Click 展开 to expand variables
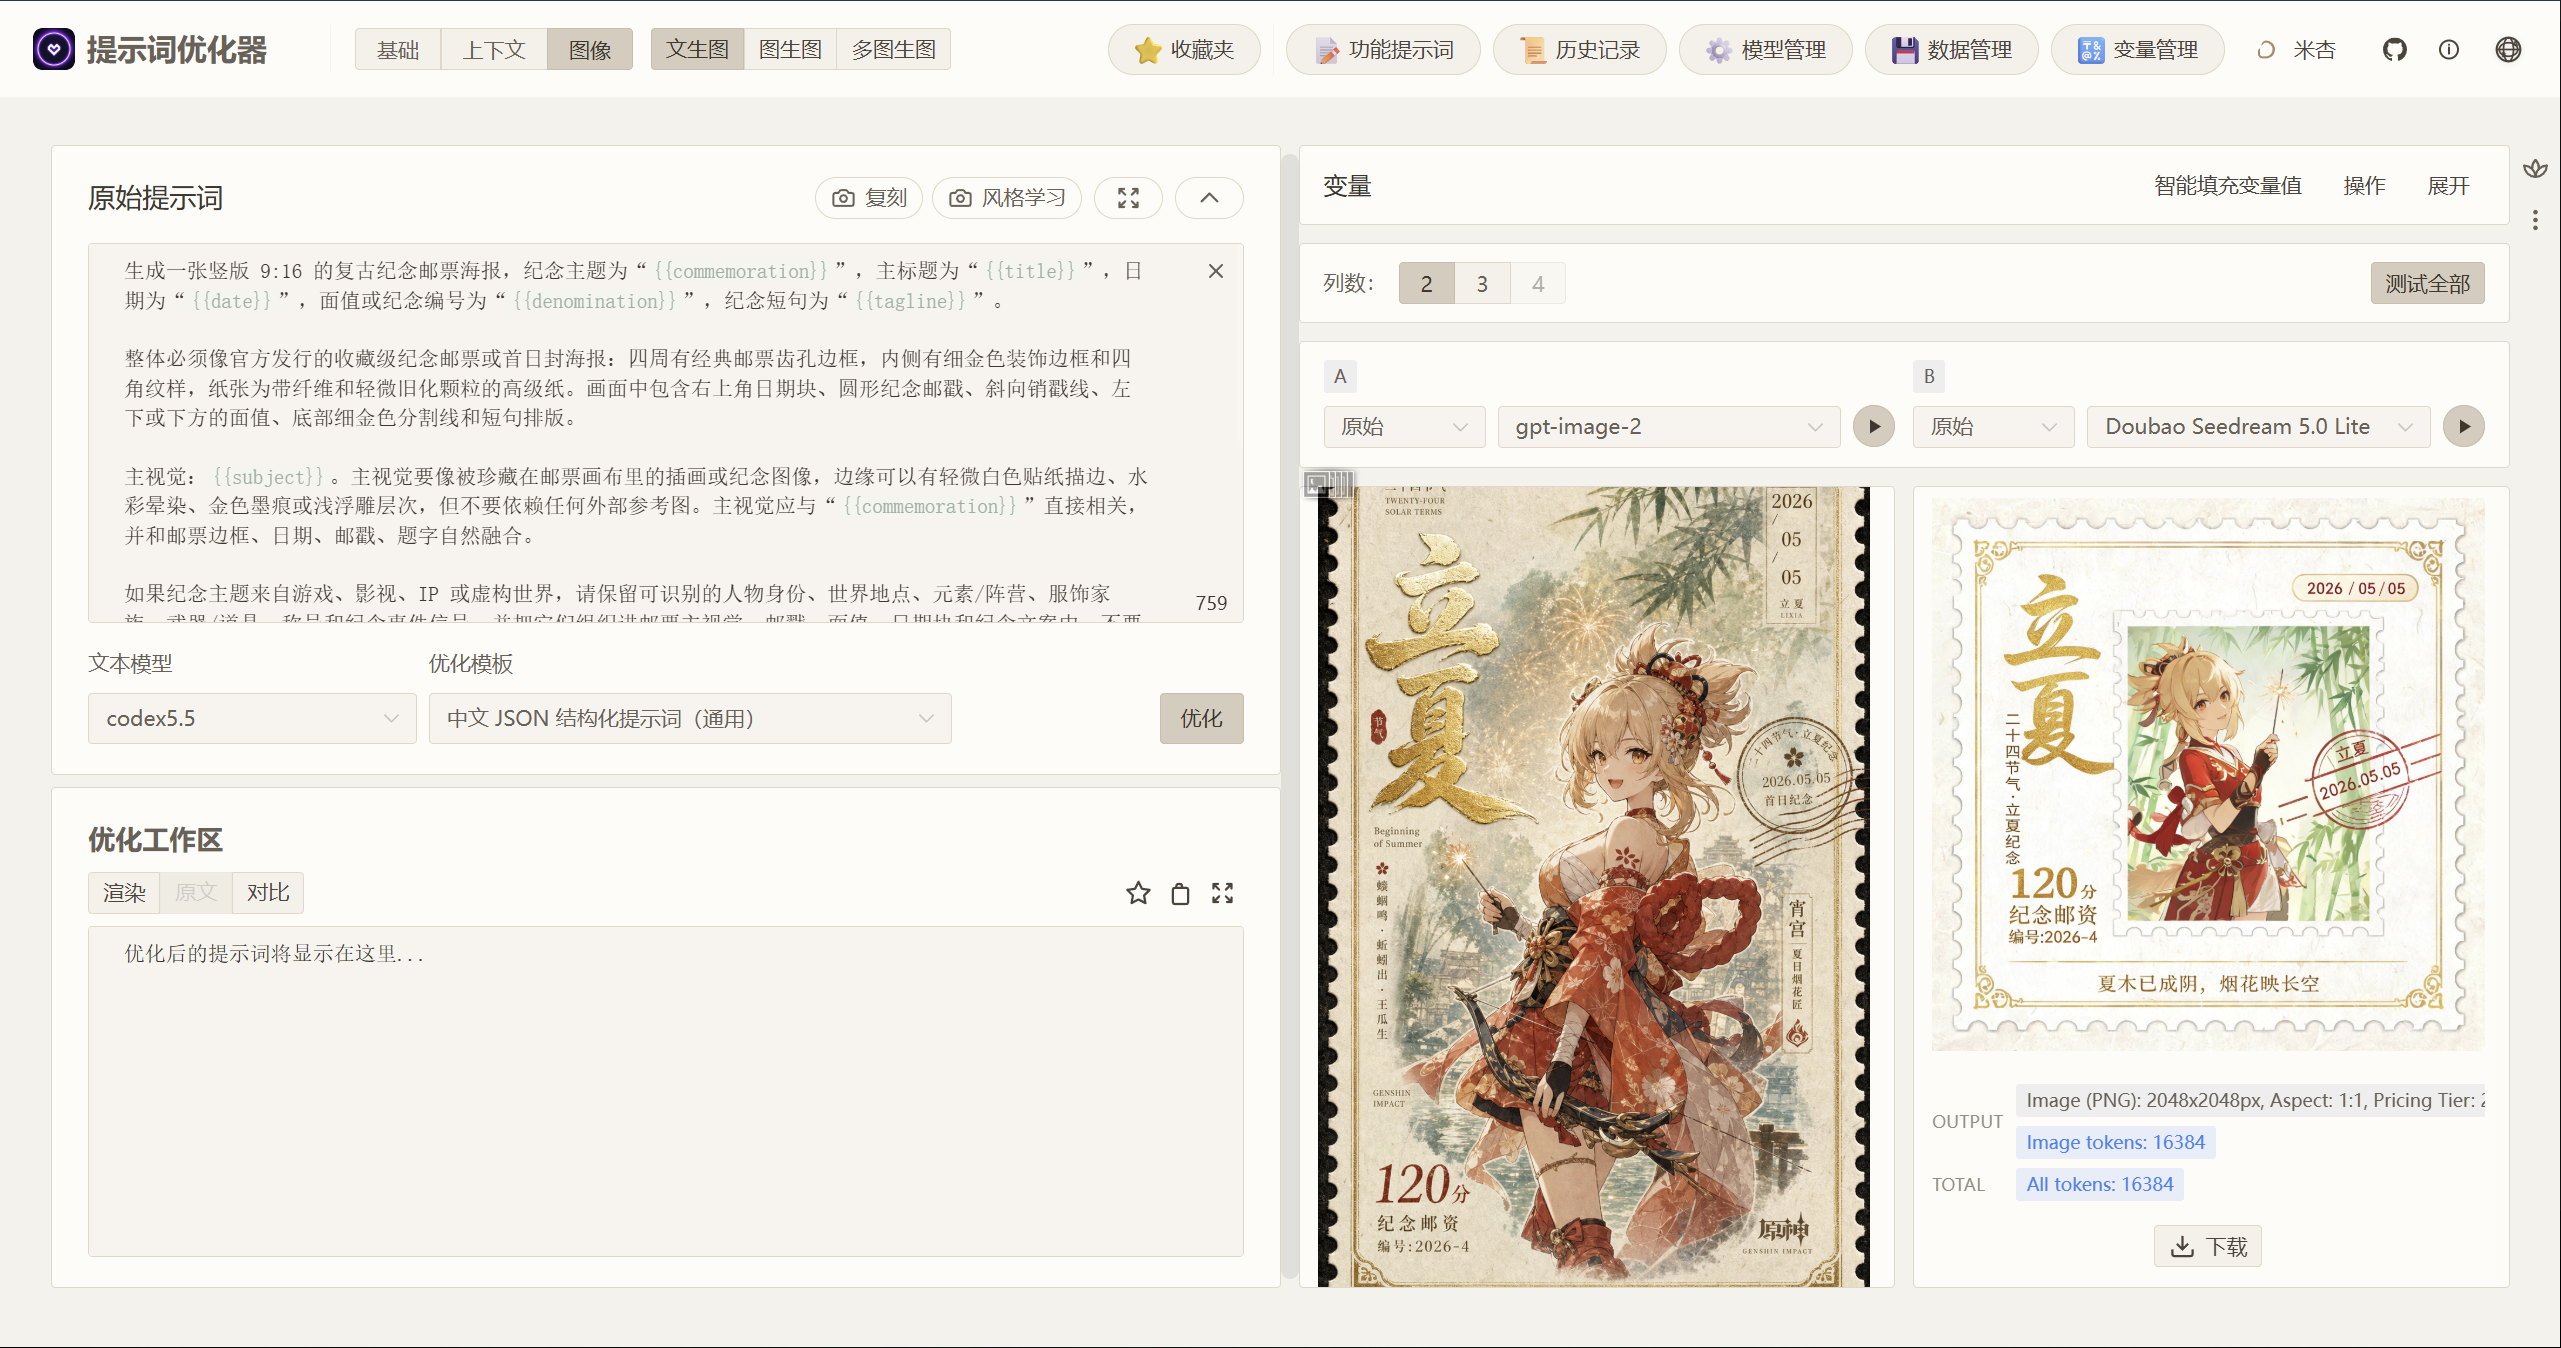 (2448, 186)
